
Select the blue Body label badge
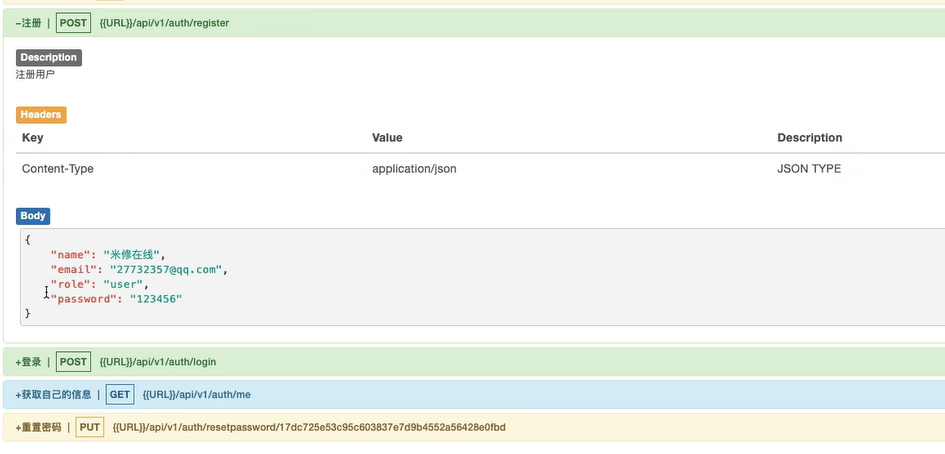tap(33, 216)
